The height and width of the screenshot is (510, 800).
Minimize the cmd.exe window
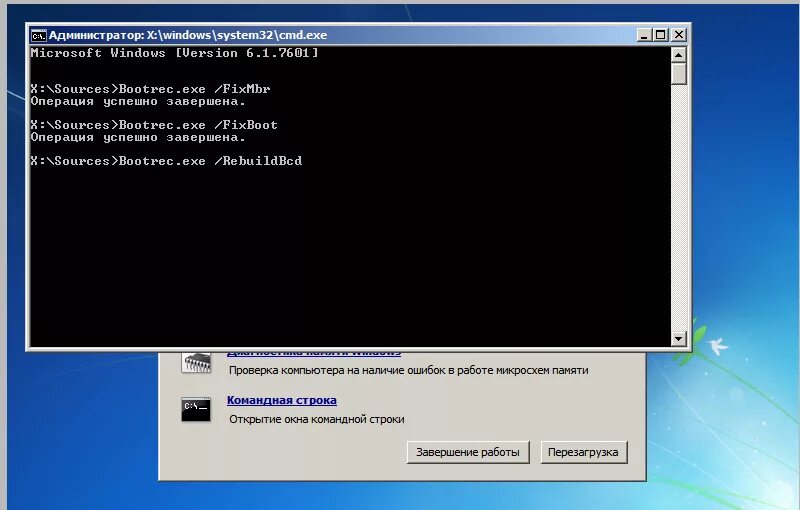[644, 35]
